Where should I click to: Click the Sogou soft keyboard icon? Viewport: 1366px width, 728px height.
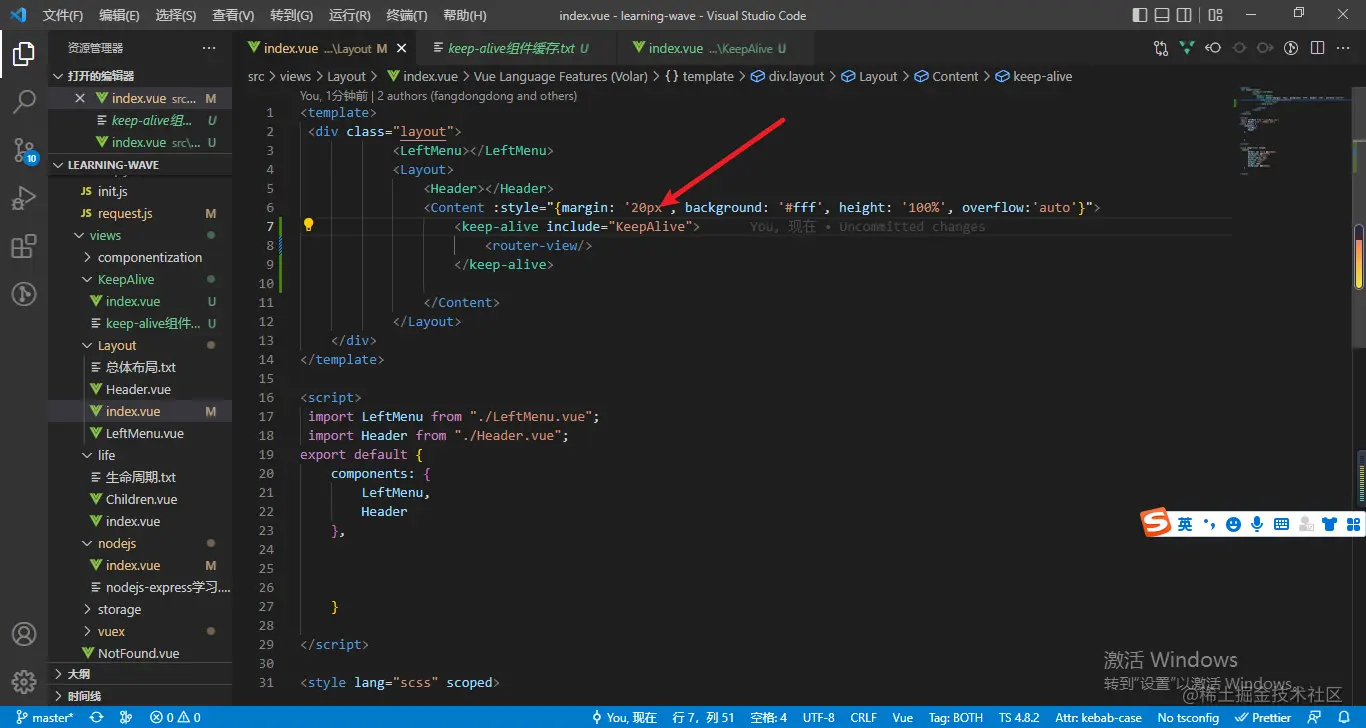click(x=1281, y=523)
